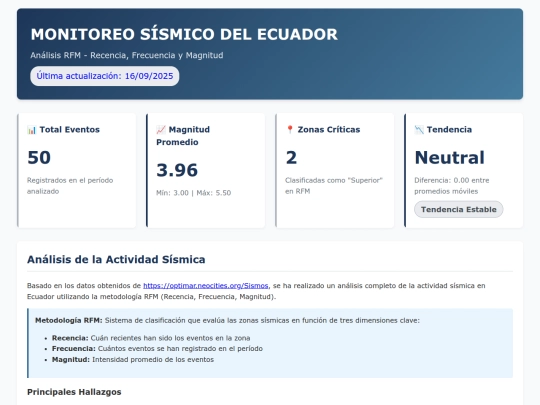Select the MONITOREO SÍSMICO DEL ECUADOR title
Screen dimensions: 540x405
(x=184, y=34)
